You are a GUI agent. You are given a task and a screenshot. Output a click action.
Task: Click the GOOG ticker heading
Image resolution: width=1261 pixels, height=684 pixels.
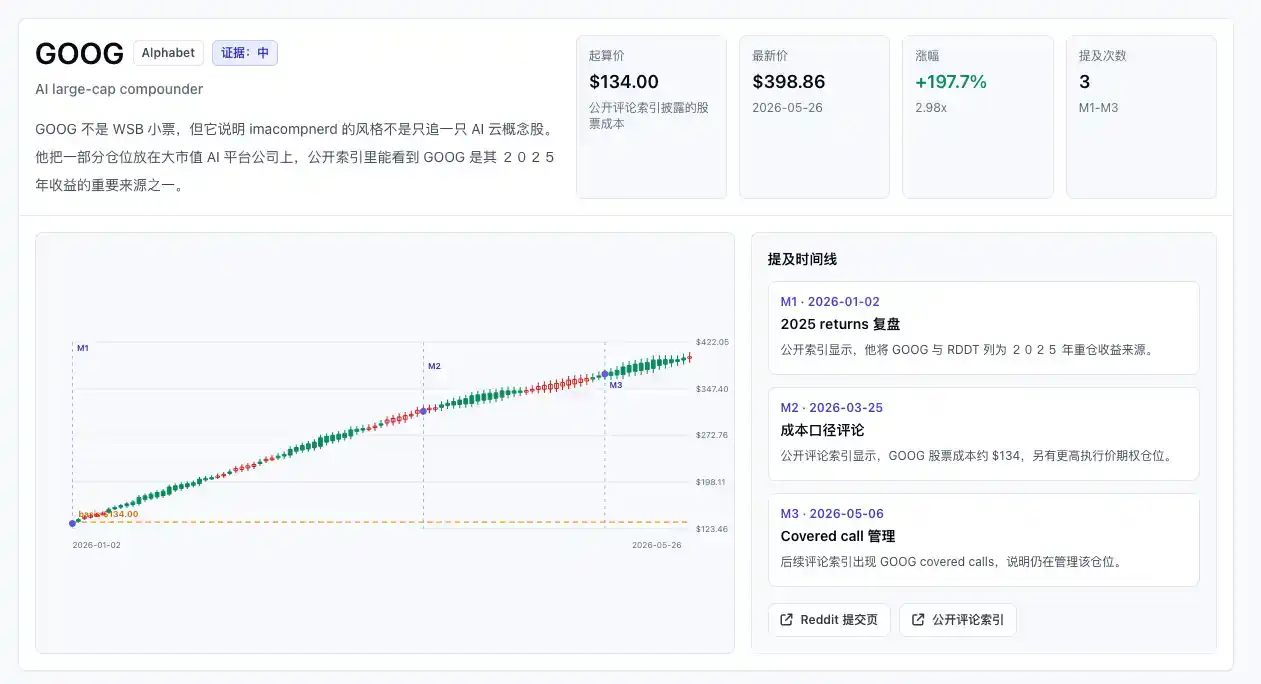coord(79,54)
